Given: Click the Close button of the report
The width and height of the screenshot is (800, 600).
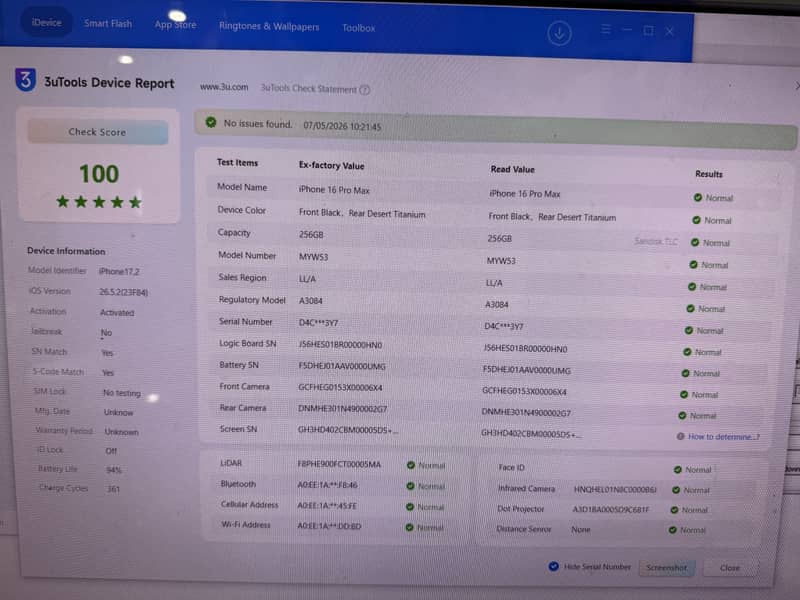Looking at the screenshot, I should coord(730,568).
